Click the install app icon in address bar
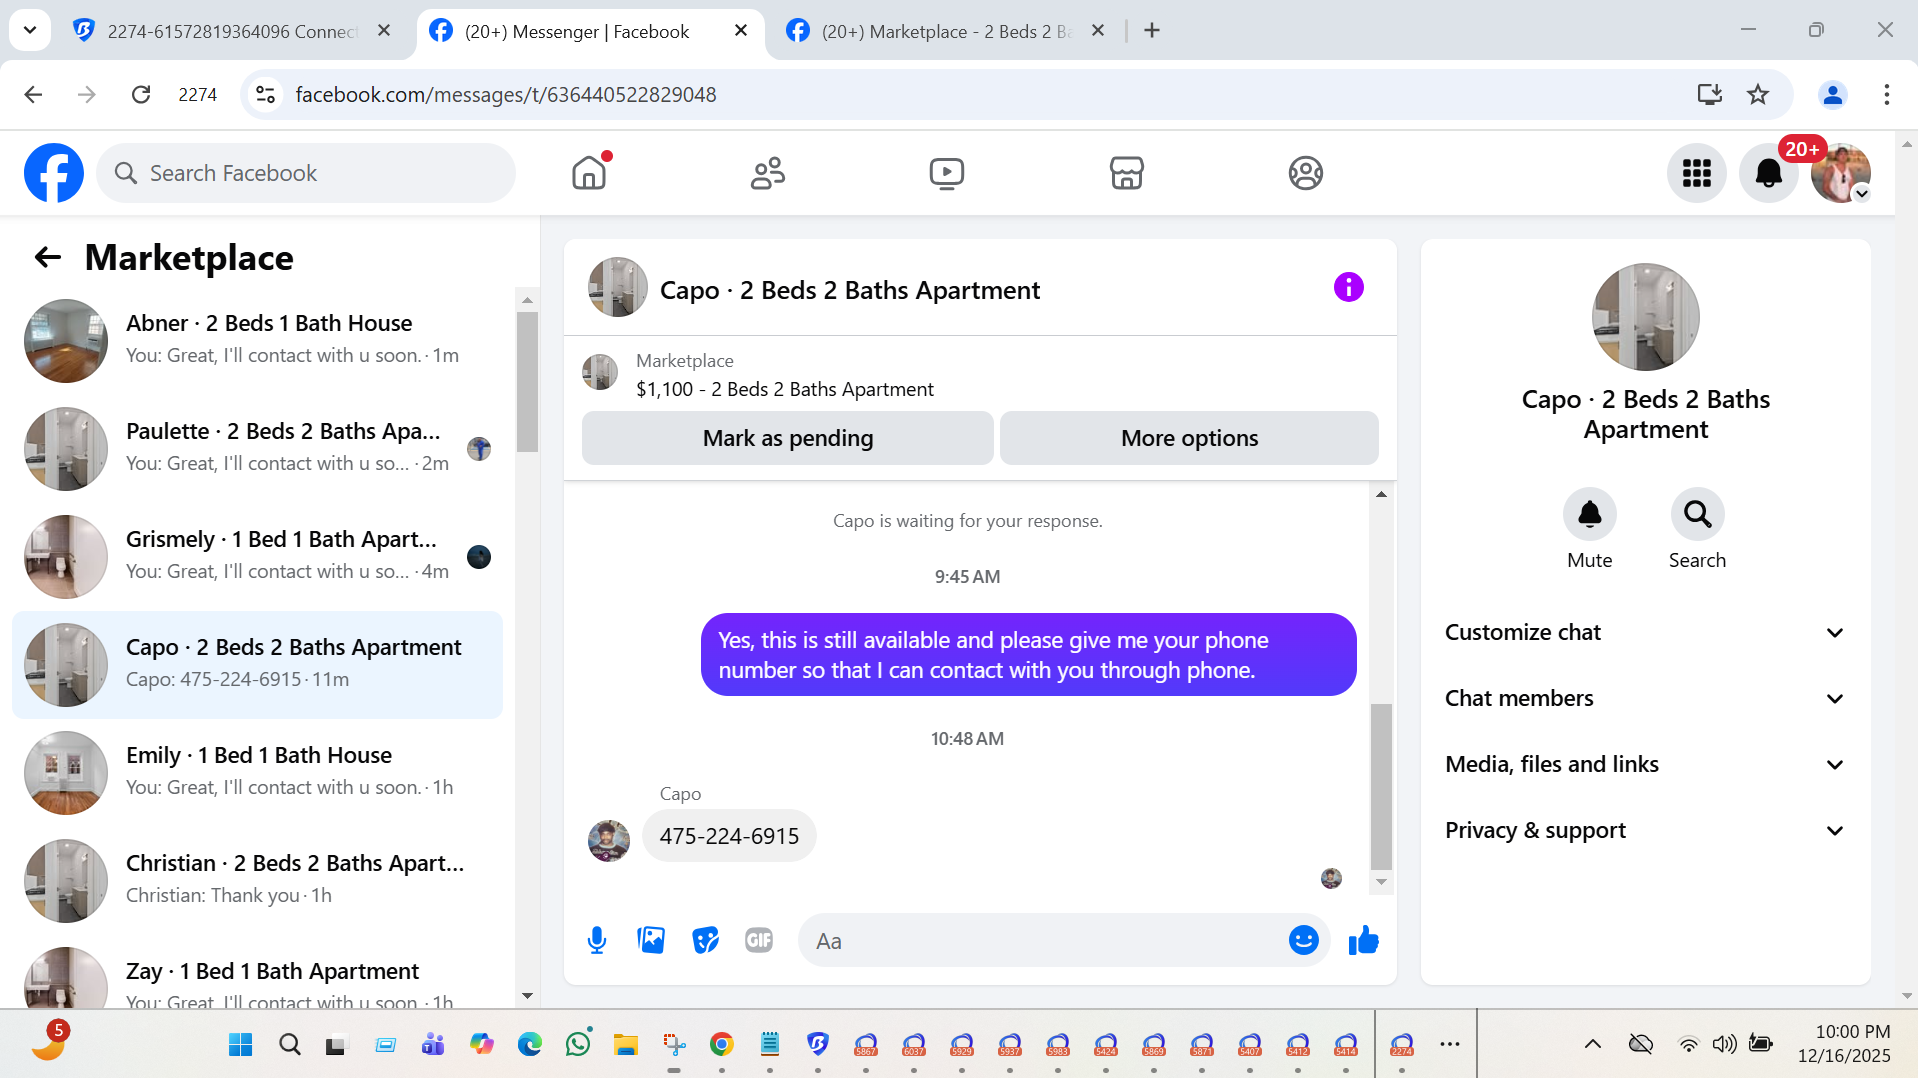This screenshot has height=1078, width=1918. [x=1709, y=94]
